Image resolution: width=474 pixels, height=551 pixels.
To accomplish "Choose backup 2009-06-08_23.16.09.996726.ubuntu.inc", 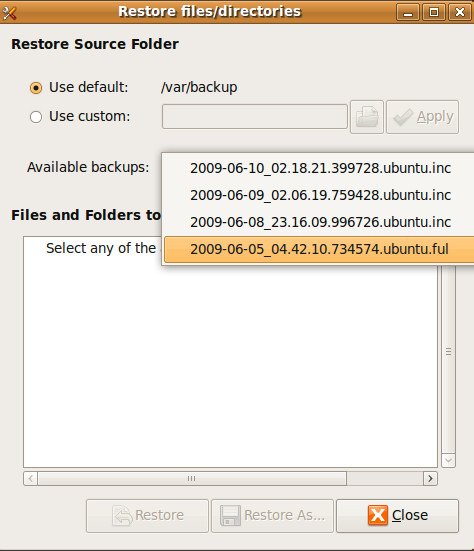I will point(319,222).
